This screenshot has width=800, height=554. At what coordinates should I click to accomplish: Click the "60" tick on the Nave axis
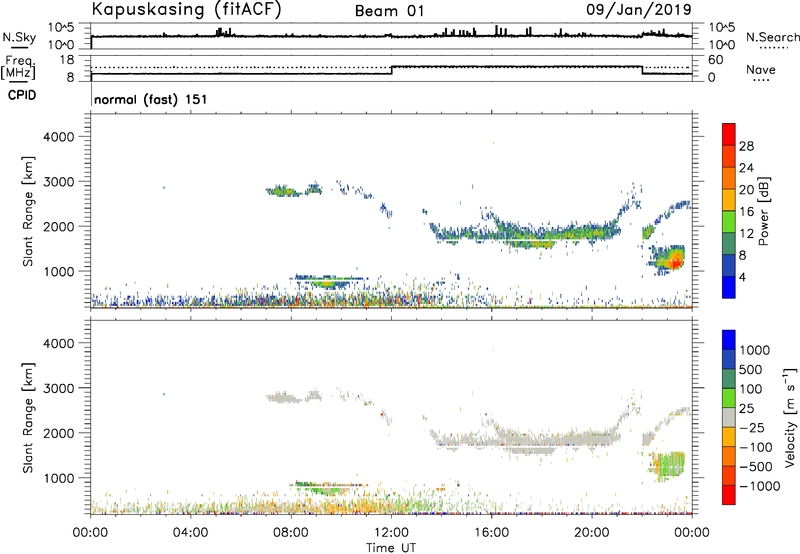point(715,60)
